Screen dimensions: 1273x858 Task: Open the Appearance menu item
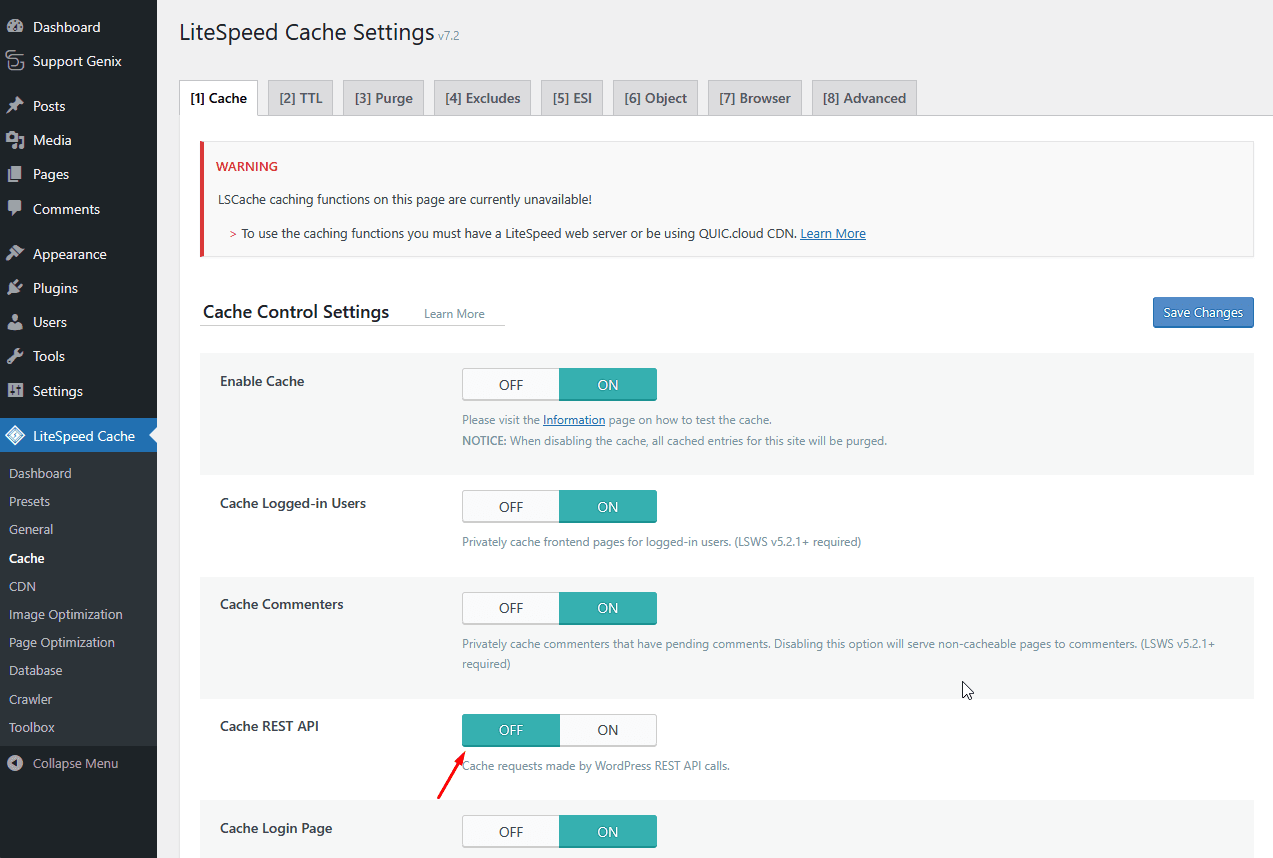[x=78, y=254]
